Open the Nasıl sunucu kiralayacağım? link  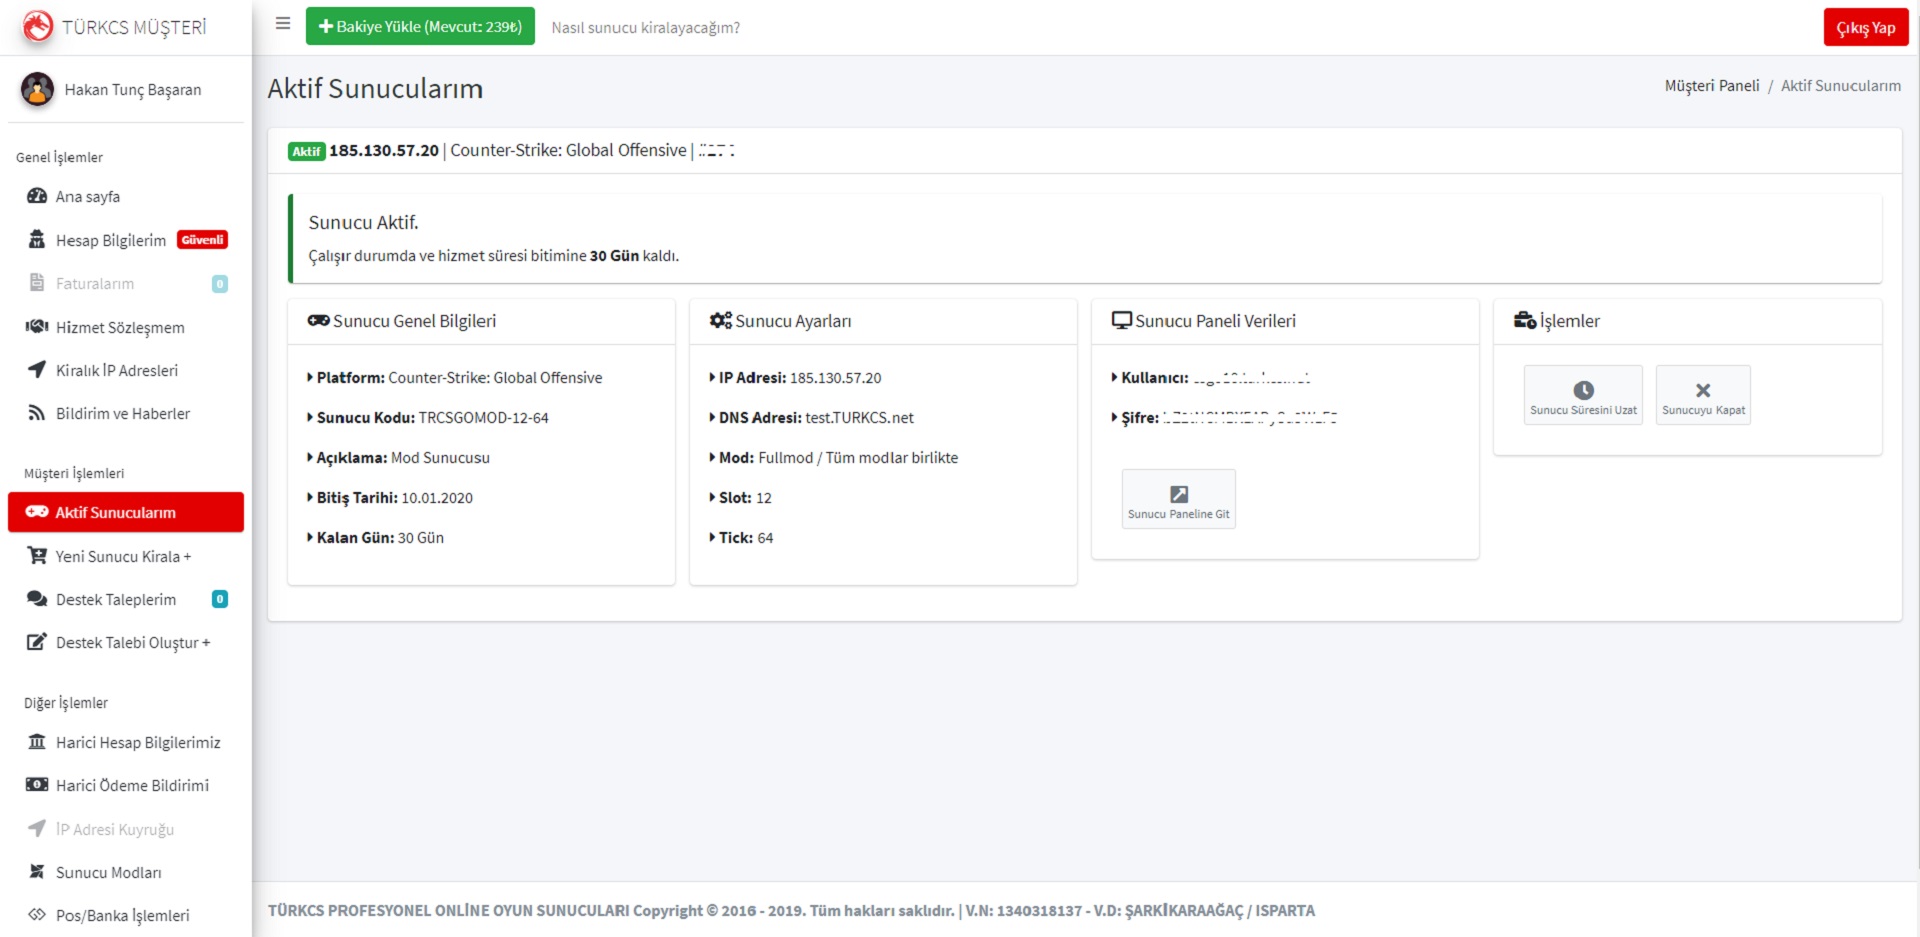(x=645, y=28)
